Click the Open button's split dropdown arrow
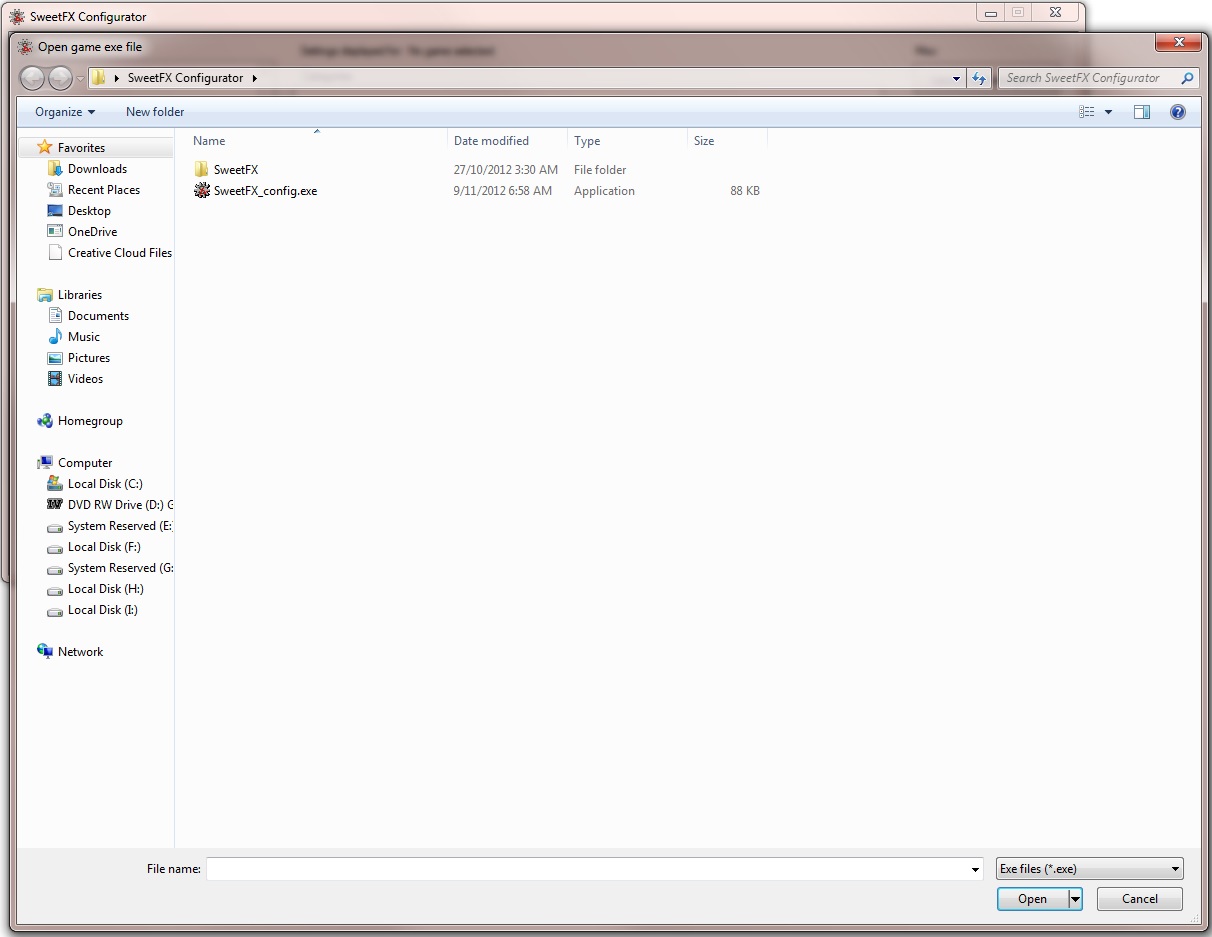1212x937 pixels. point(1076,899)
